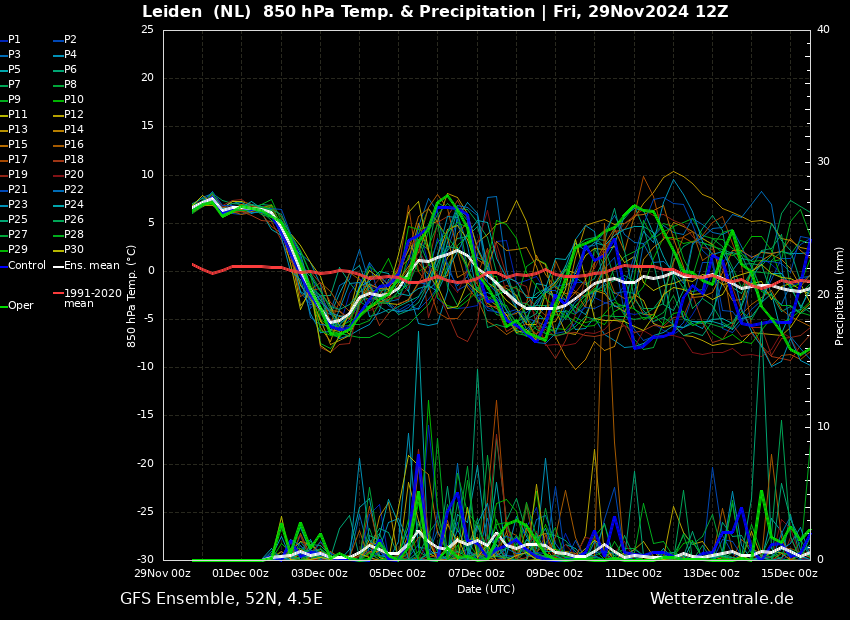Click the 850 hPa Temp. axis title
Screen dimensions: 850x620
click(132, 295)
